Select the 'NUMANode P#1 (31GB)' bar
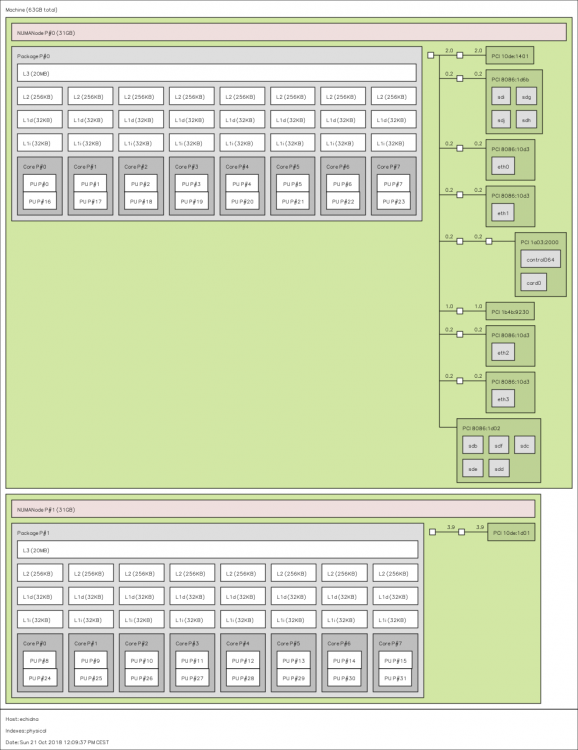Image resolution: width=578 pixels, height=750 pixels. tap(273, 509)
